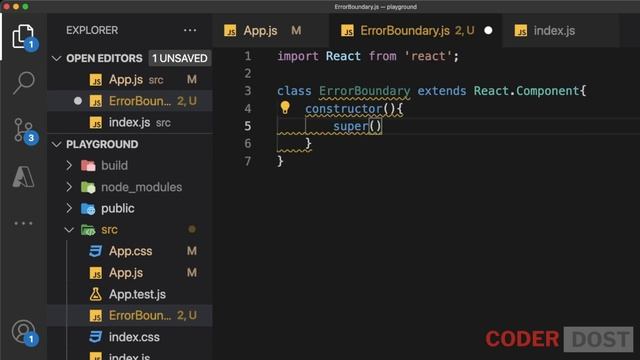The height and width of the screenshot is (360, 640).
Task: Open App.css in src folder
Action: tap(130, 251)
